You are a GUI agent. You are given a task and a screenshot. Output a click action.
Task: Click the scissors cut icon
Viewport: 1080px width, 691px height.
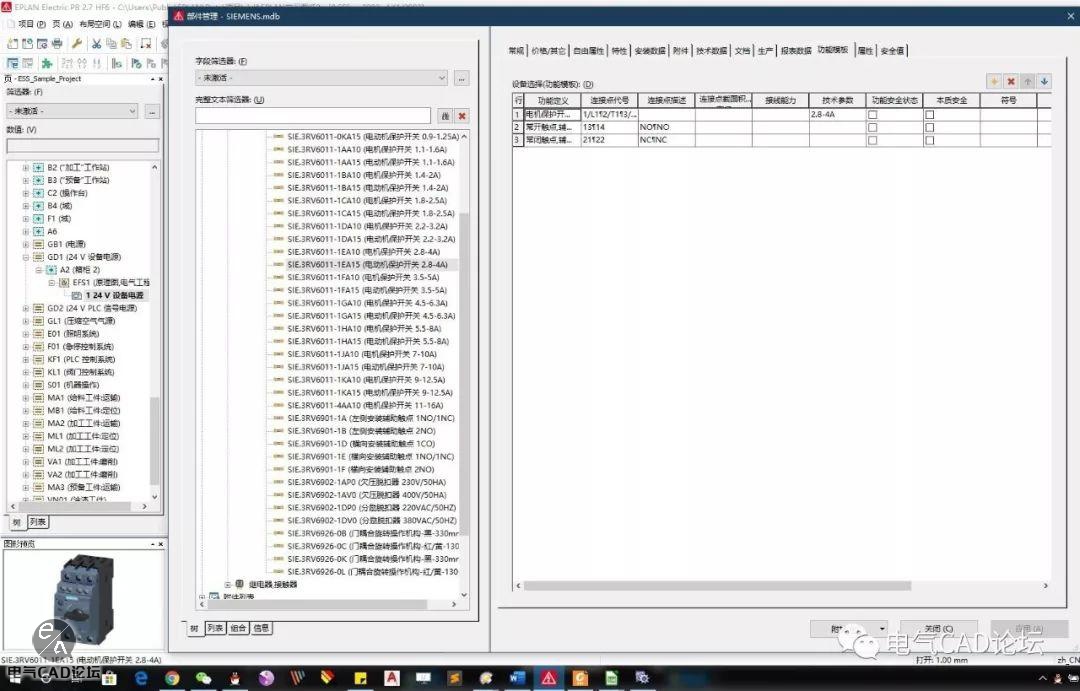pyautogui.click(x=96, y=43)
